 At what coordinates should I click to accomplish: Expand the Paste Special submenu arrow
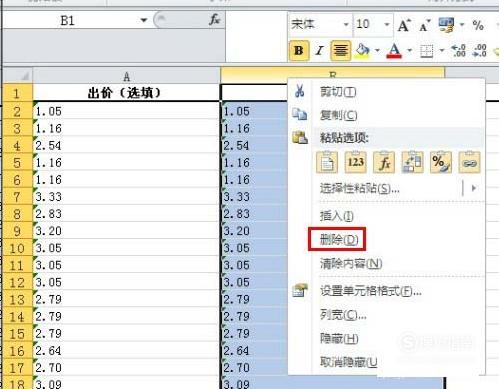pyautogui.click(x=474, y=188)
